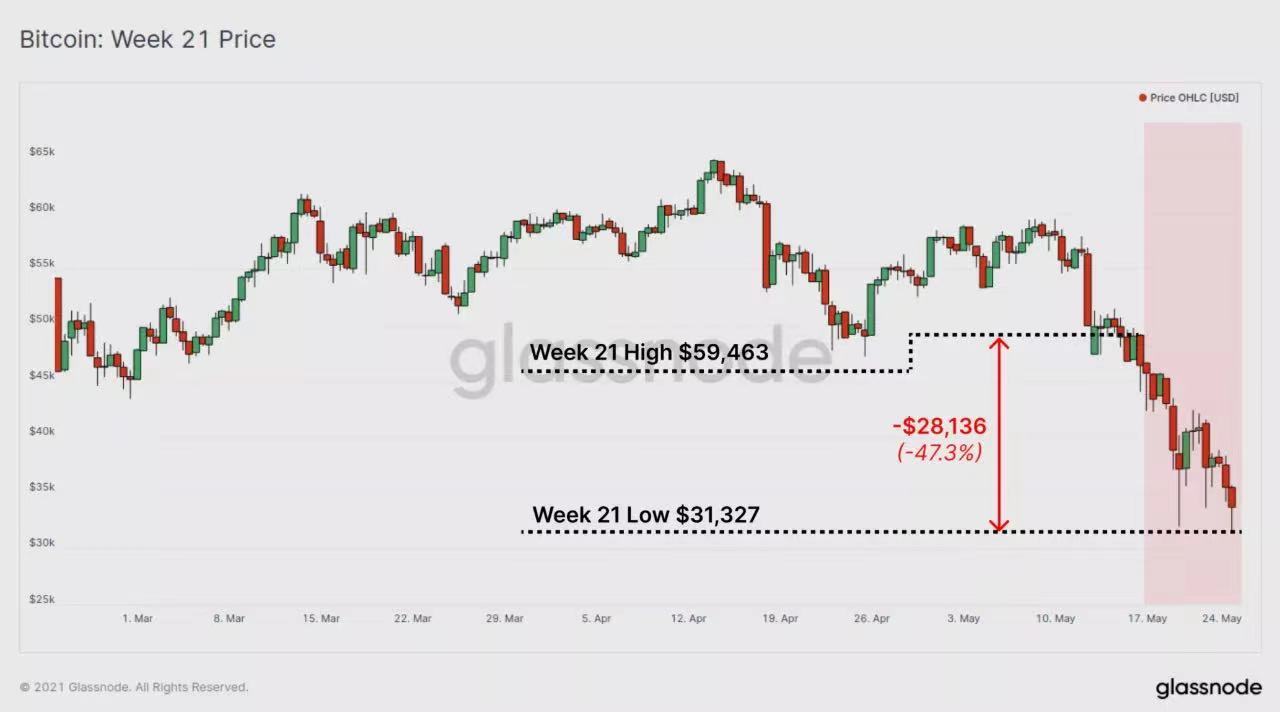Click the 2021 Glassnode copyright text
The height and width of the screenshot is (712, 1280).
[134, 688]
